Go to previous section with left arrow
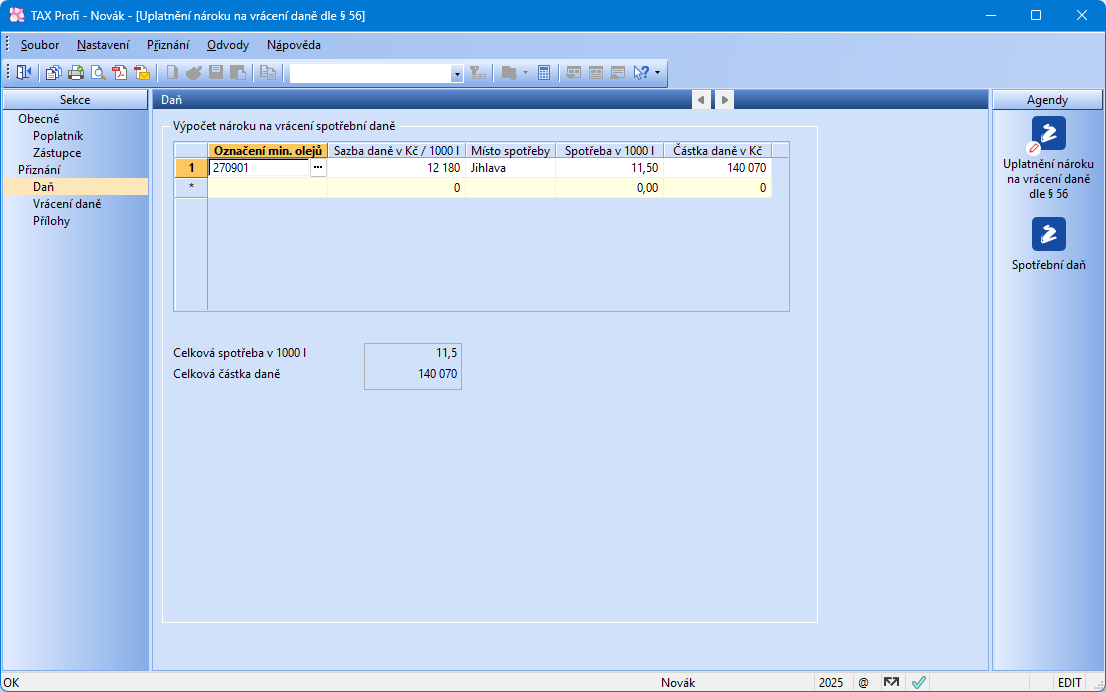This screenshot has width=1106, height=692. click(701, 100)
